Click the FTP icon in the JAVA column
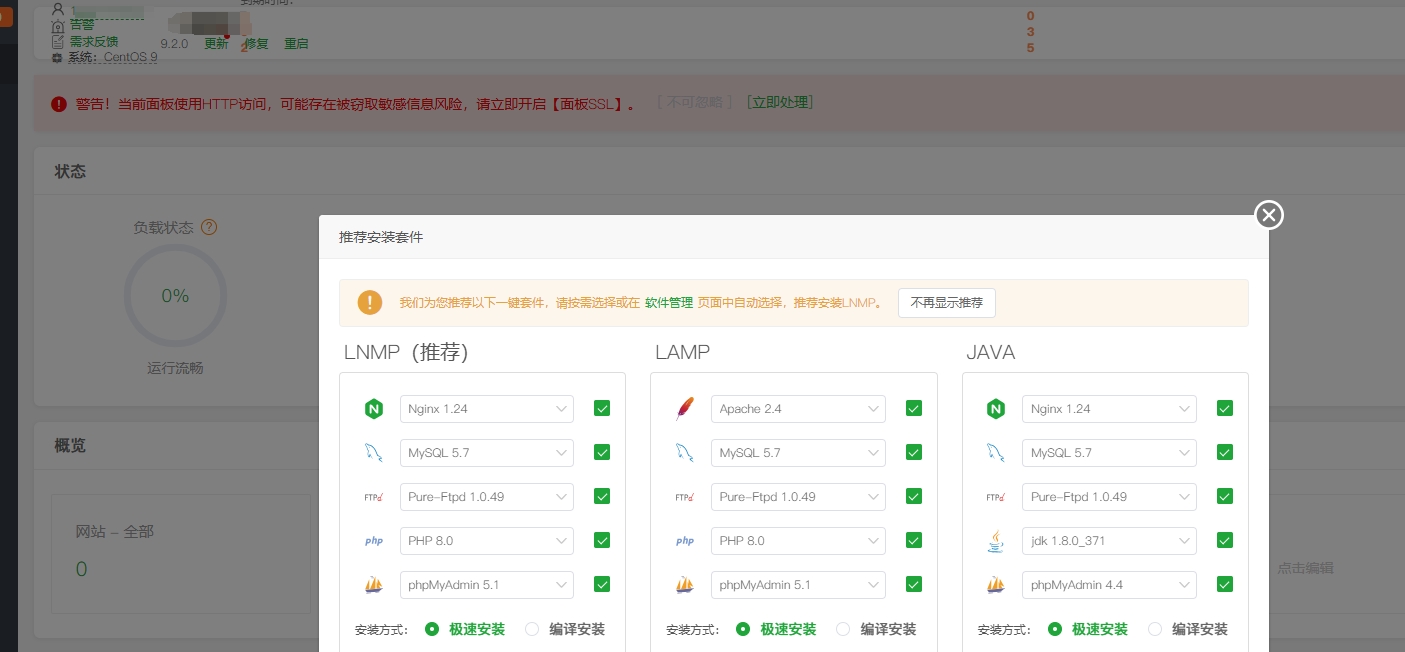The height and width of the screenshot is (652, 1405). click(x=996, y=496)
